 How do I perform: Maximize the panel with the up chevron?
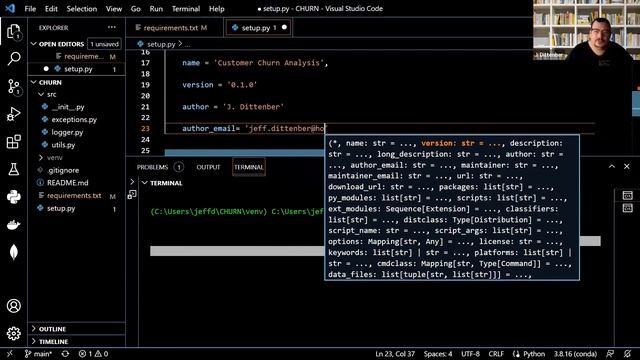(611, 167)
